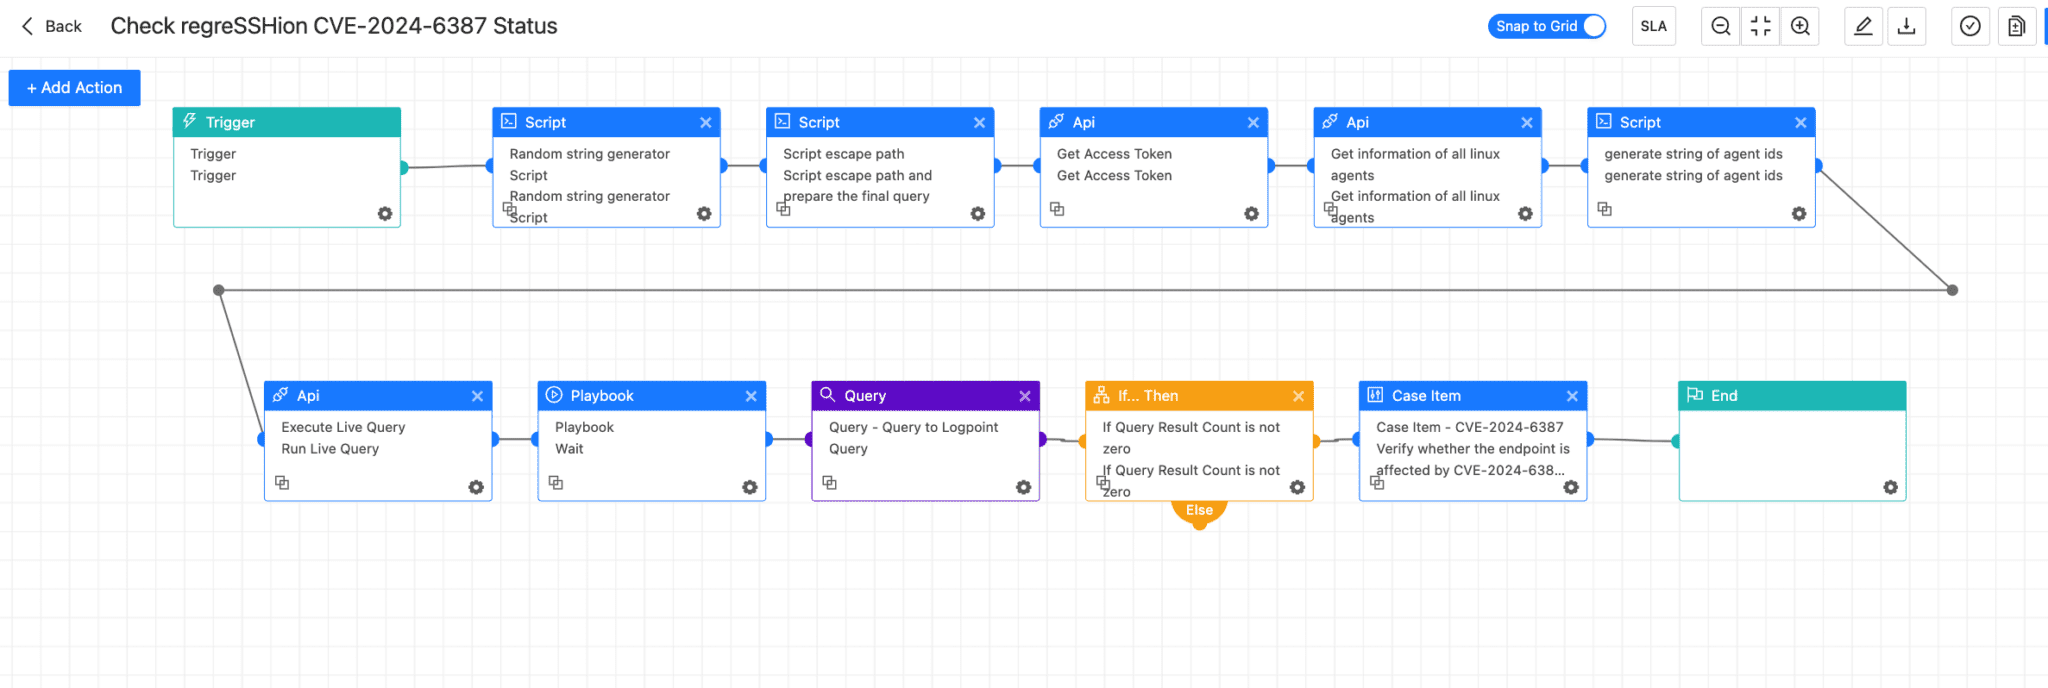Click the download icon in toolbar
This screenshot has height=688, width=2048.
(x=1906, y=26)
